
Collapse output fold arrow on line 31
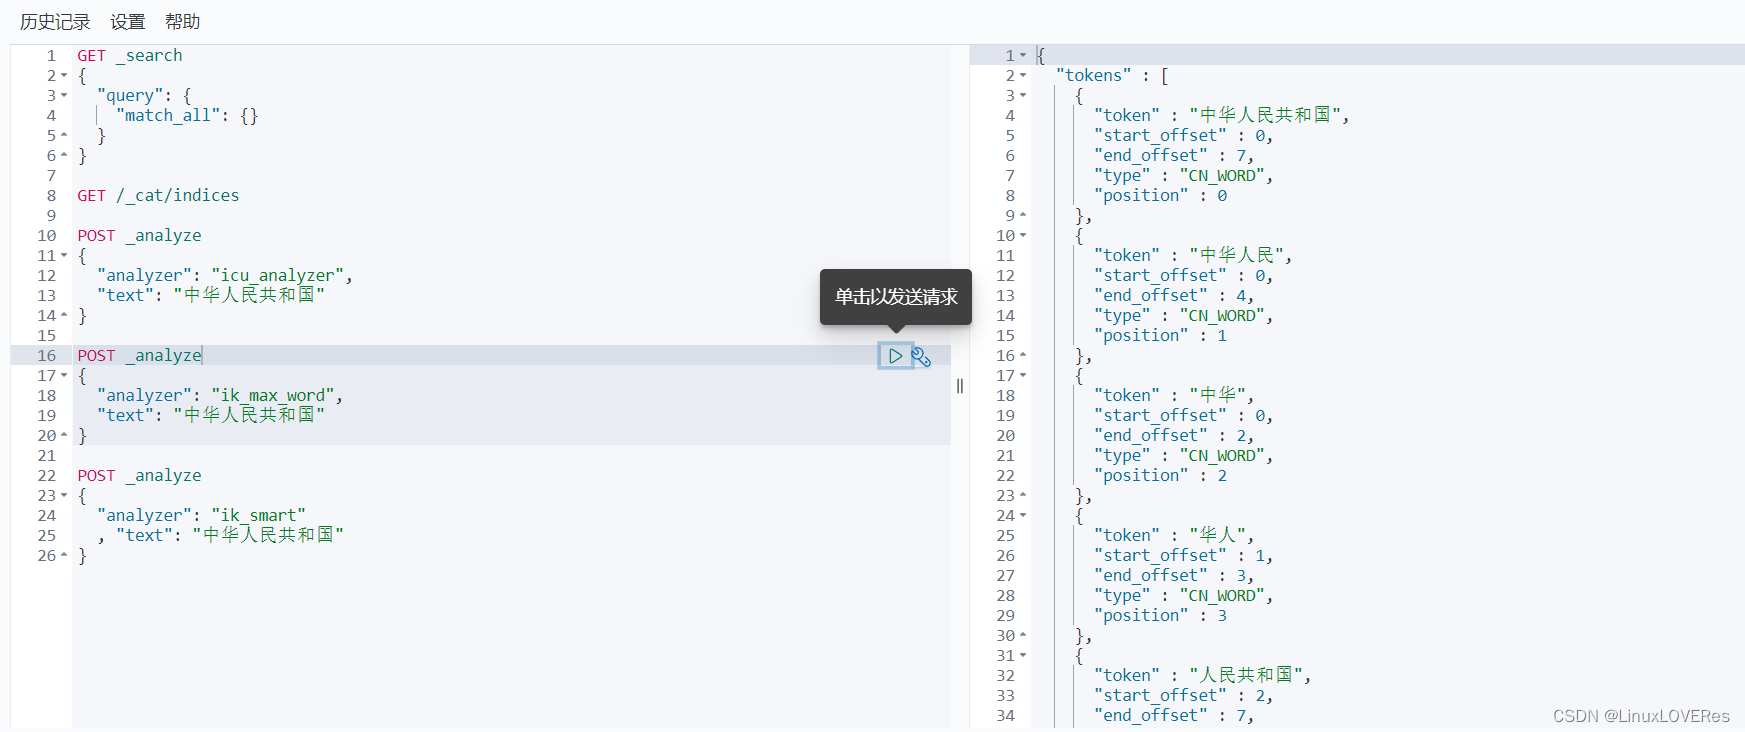tap(1023, 656)
